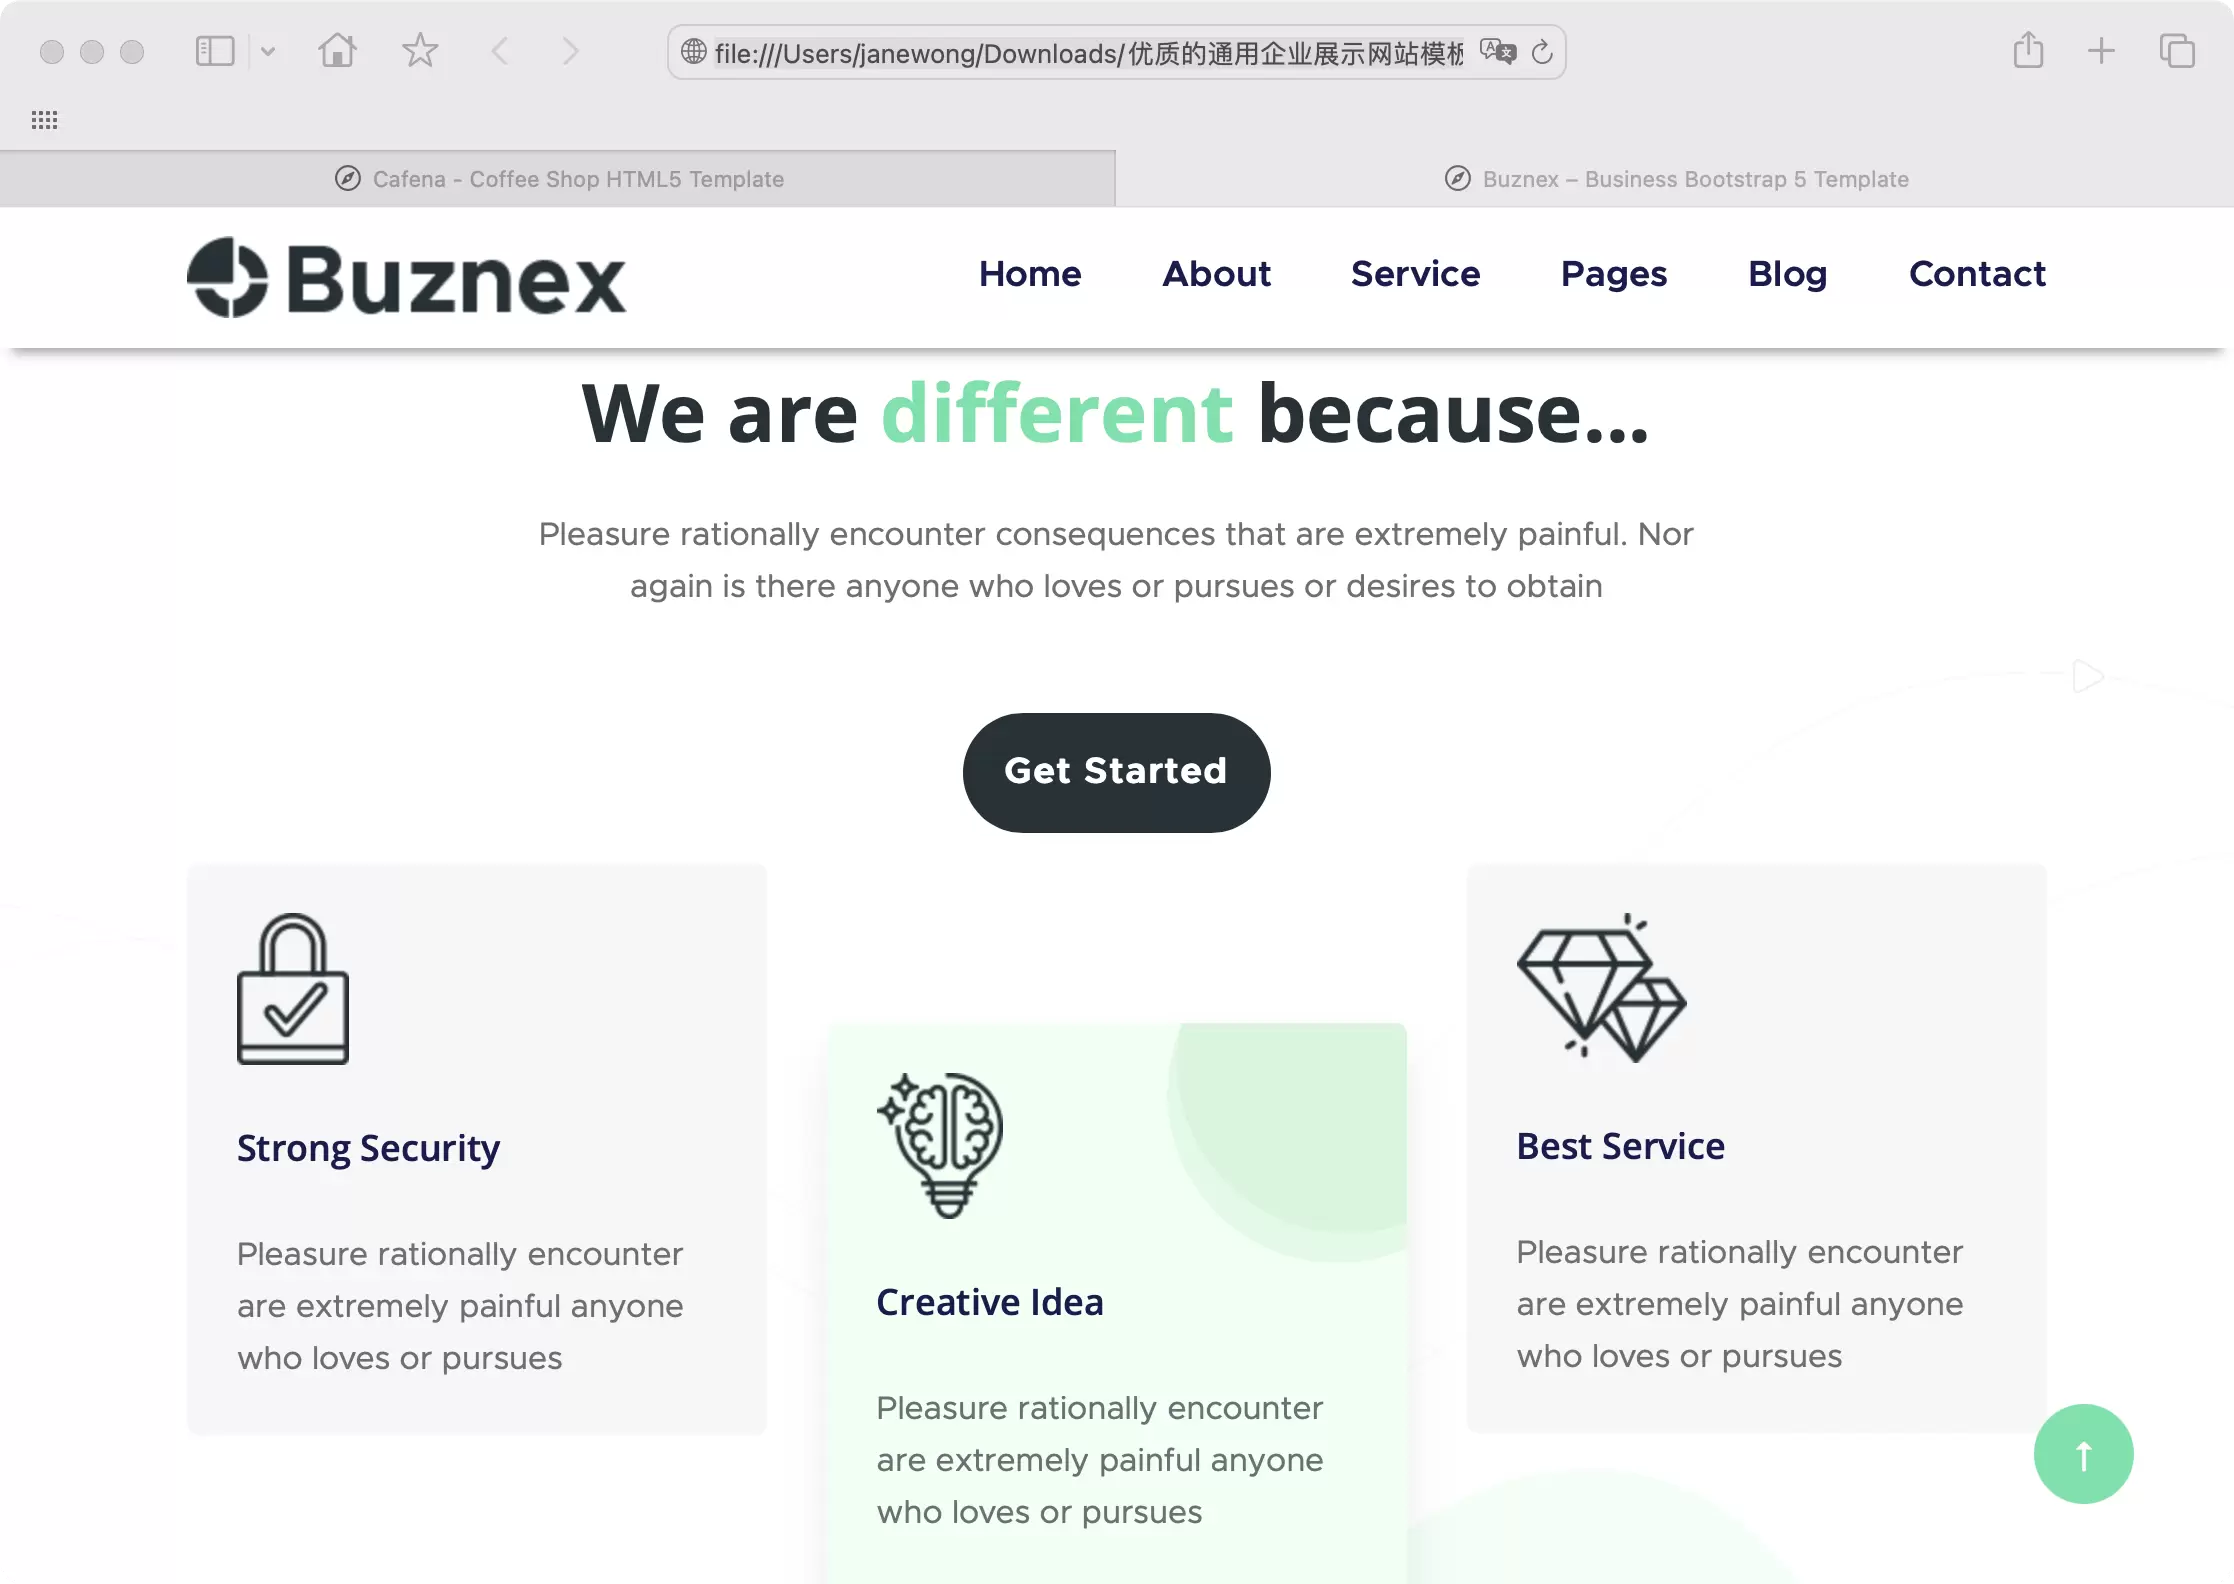This screenshot has height=1584, width=2234.
Task: Expand the Service navigation menu
Action: (1416, 274)
